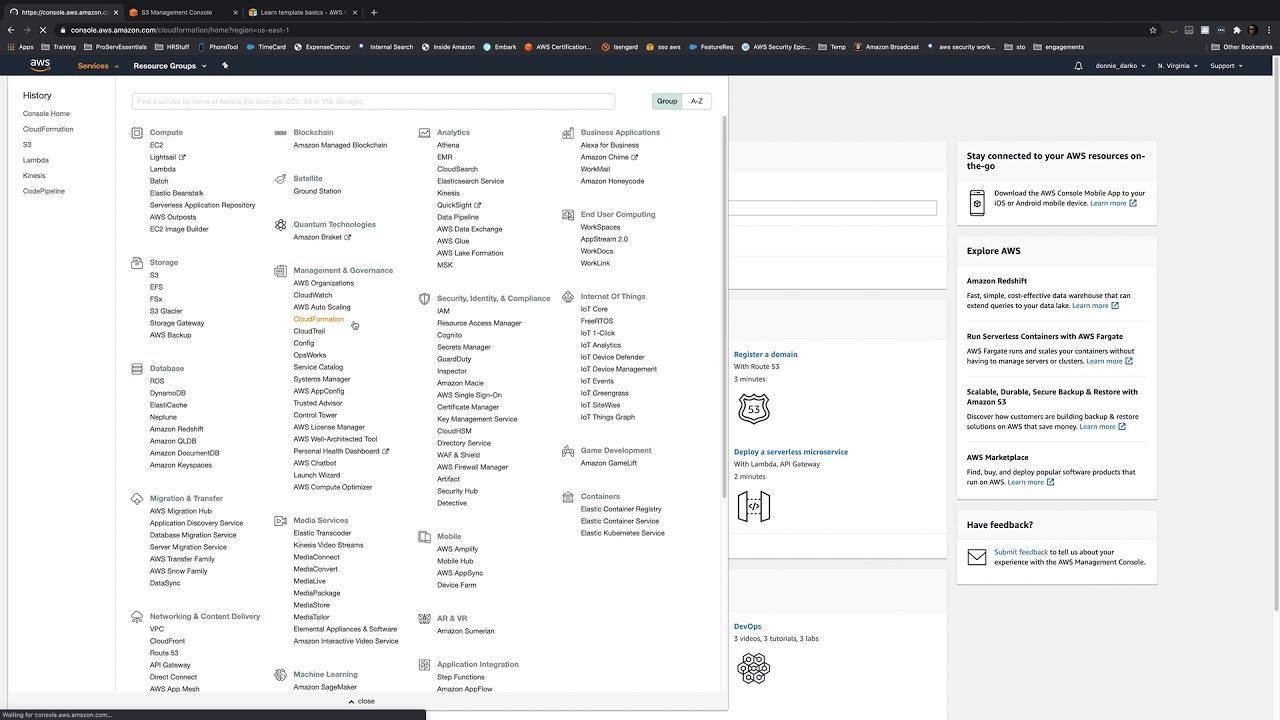Click the Internet Of Things category icon
This screenshot has width=1280, height=720.
coord(568,296)
